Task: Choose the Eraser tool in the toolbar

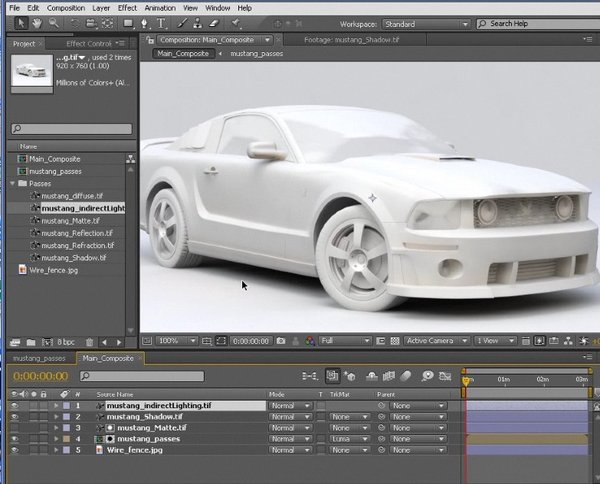Action: click(216, 23)
